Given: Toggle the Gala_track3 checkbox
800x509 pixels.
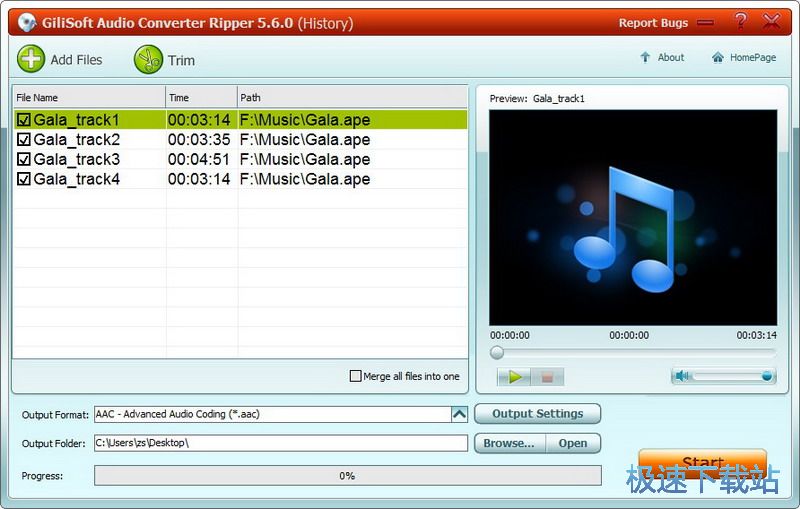Looking at the screenshot, I should coord(24,160).
